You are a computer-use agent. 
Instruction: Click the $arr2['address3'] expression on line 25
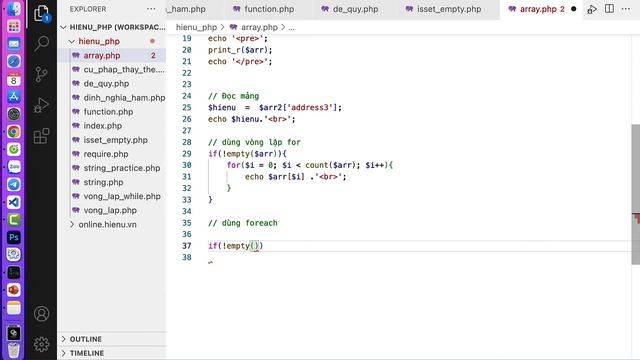(298, 107)
